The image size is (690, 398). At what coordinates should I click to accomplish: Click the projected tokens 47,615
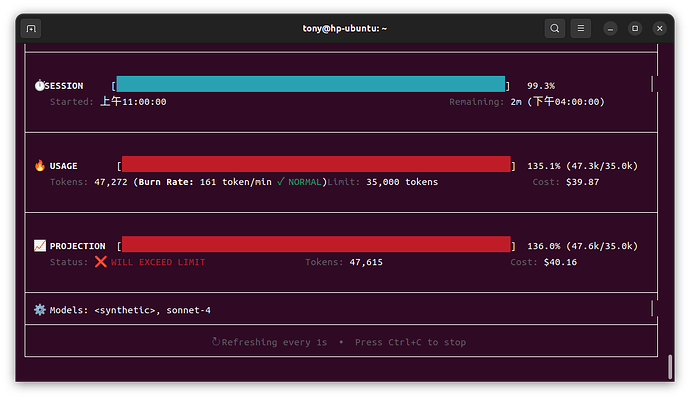tap(366, 262)
